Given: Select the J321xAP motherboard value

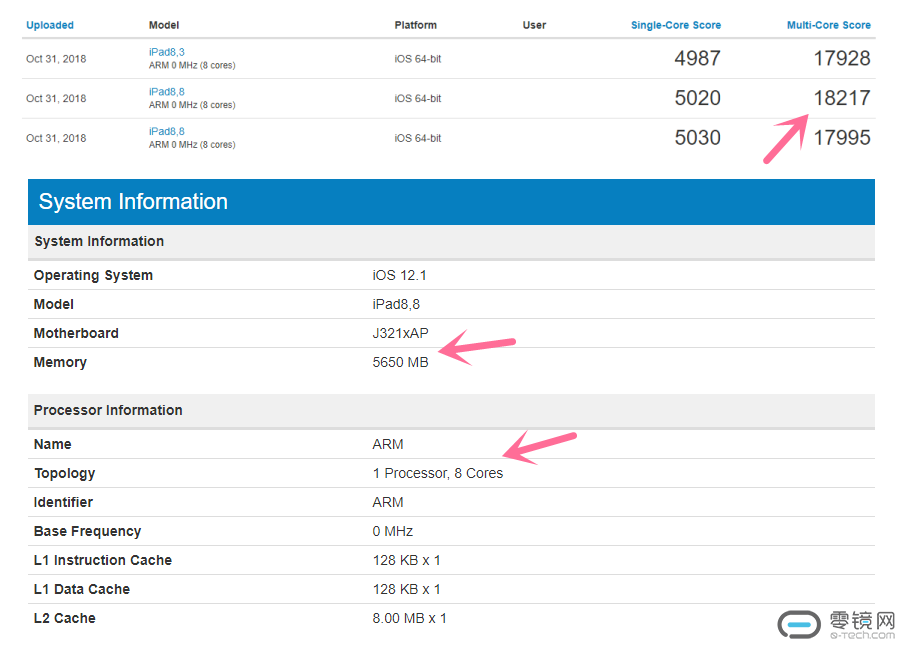Looking at the screenshot, I should click(400, 333).
